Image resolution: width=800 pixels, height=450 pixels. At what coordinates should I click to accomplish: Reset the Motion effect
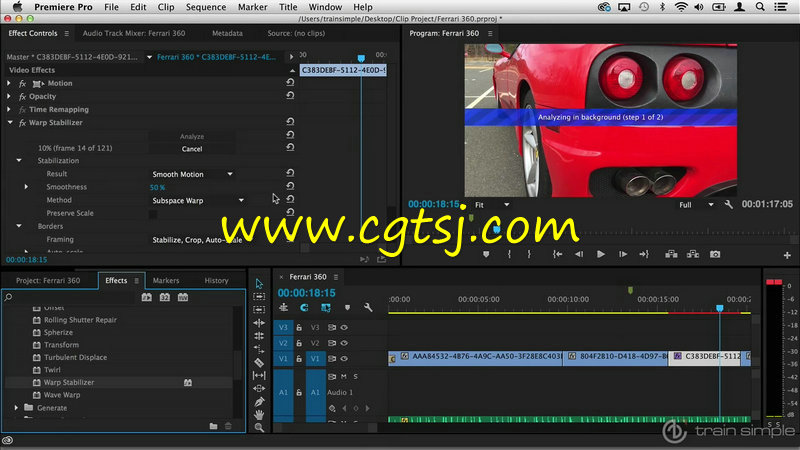[x=290, y=83]
